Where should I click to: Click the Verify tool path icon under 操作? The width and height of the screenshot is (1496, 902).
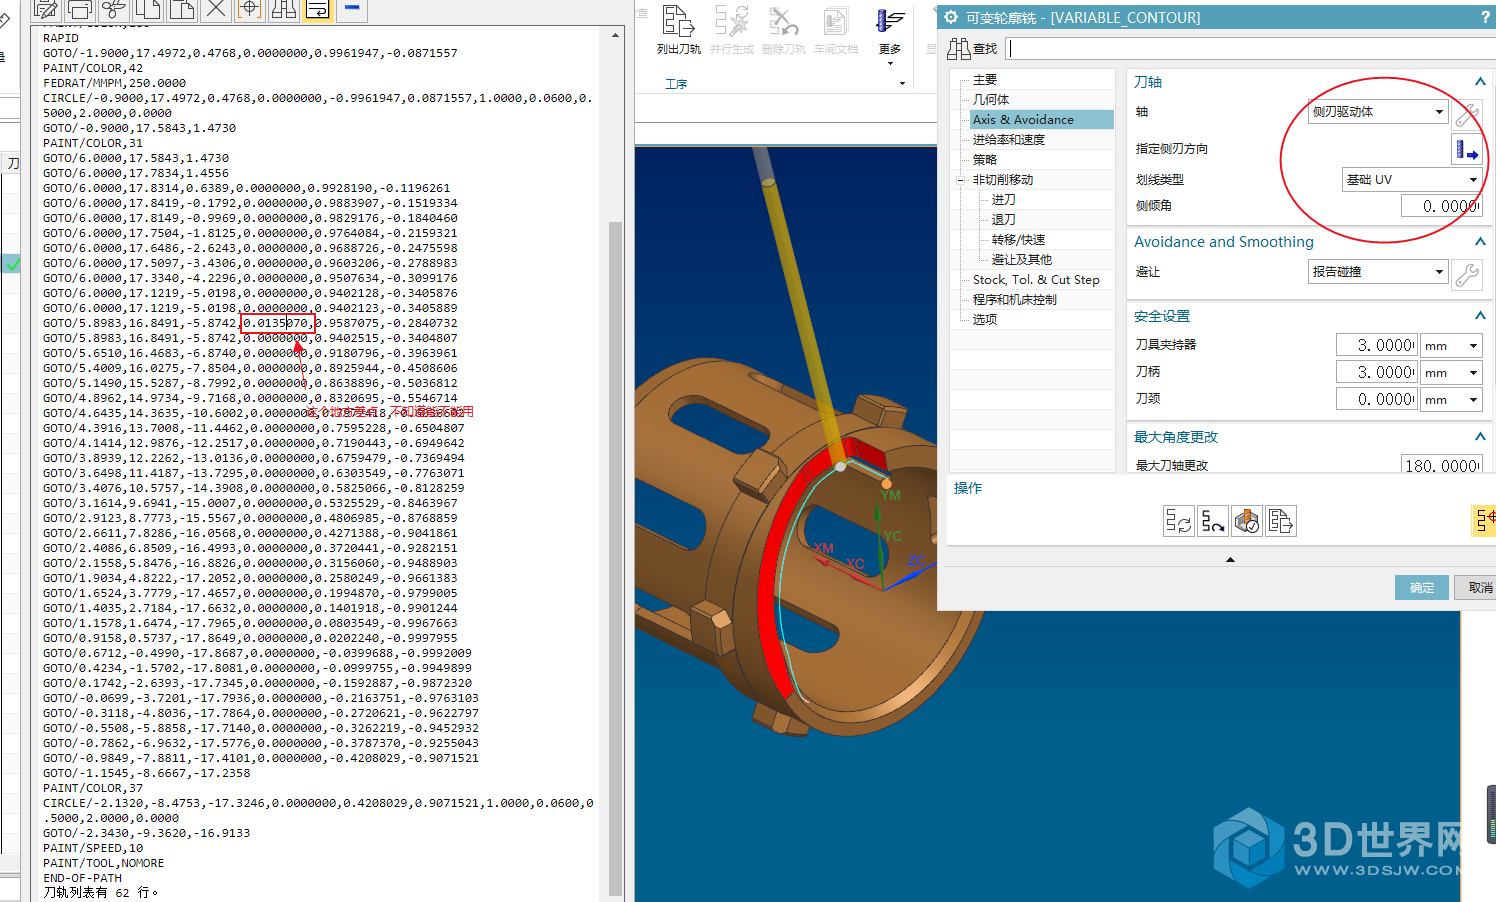click(1247, 521)
